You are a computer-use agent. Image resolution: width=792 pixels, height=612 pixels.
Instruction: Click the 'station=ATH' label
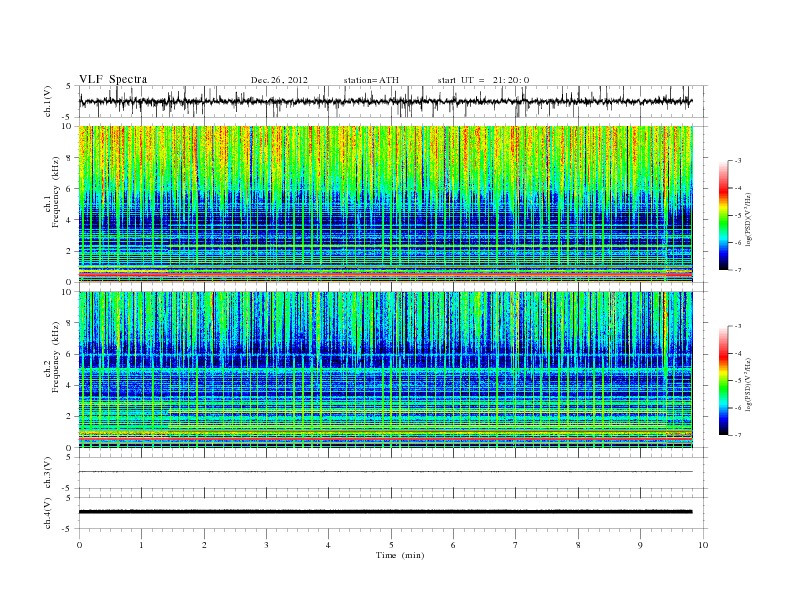(371, 80)
